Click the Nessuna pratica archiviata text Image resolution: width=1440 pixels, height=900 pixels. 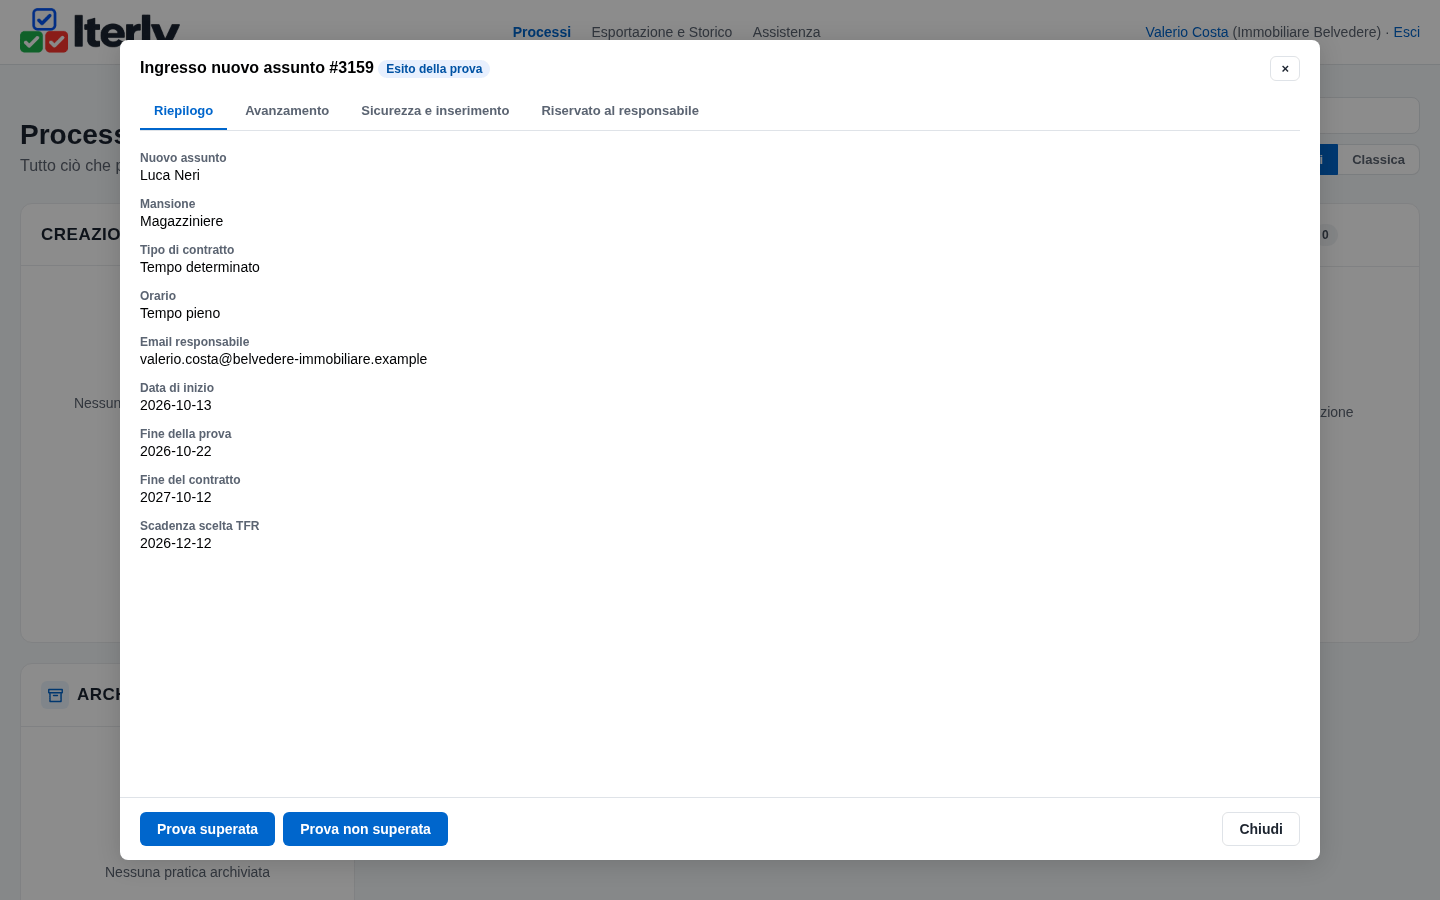[x=187, y=872]
